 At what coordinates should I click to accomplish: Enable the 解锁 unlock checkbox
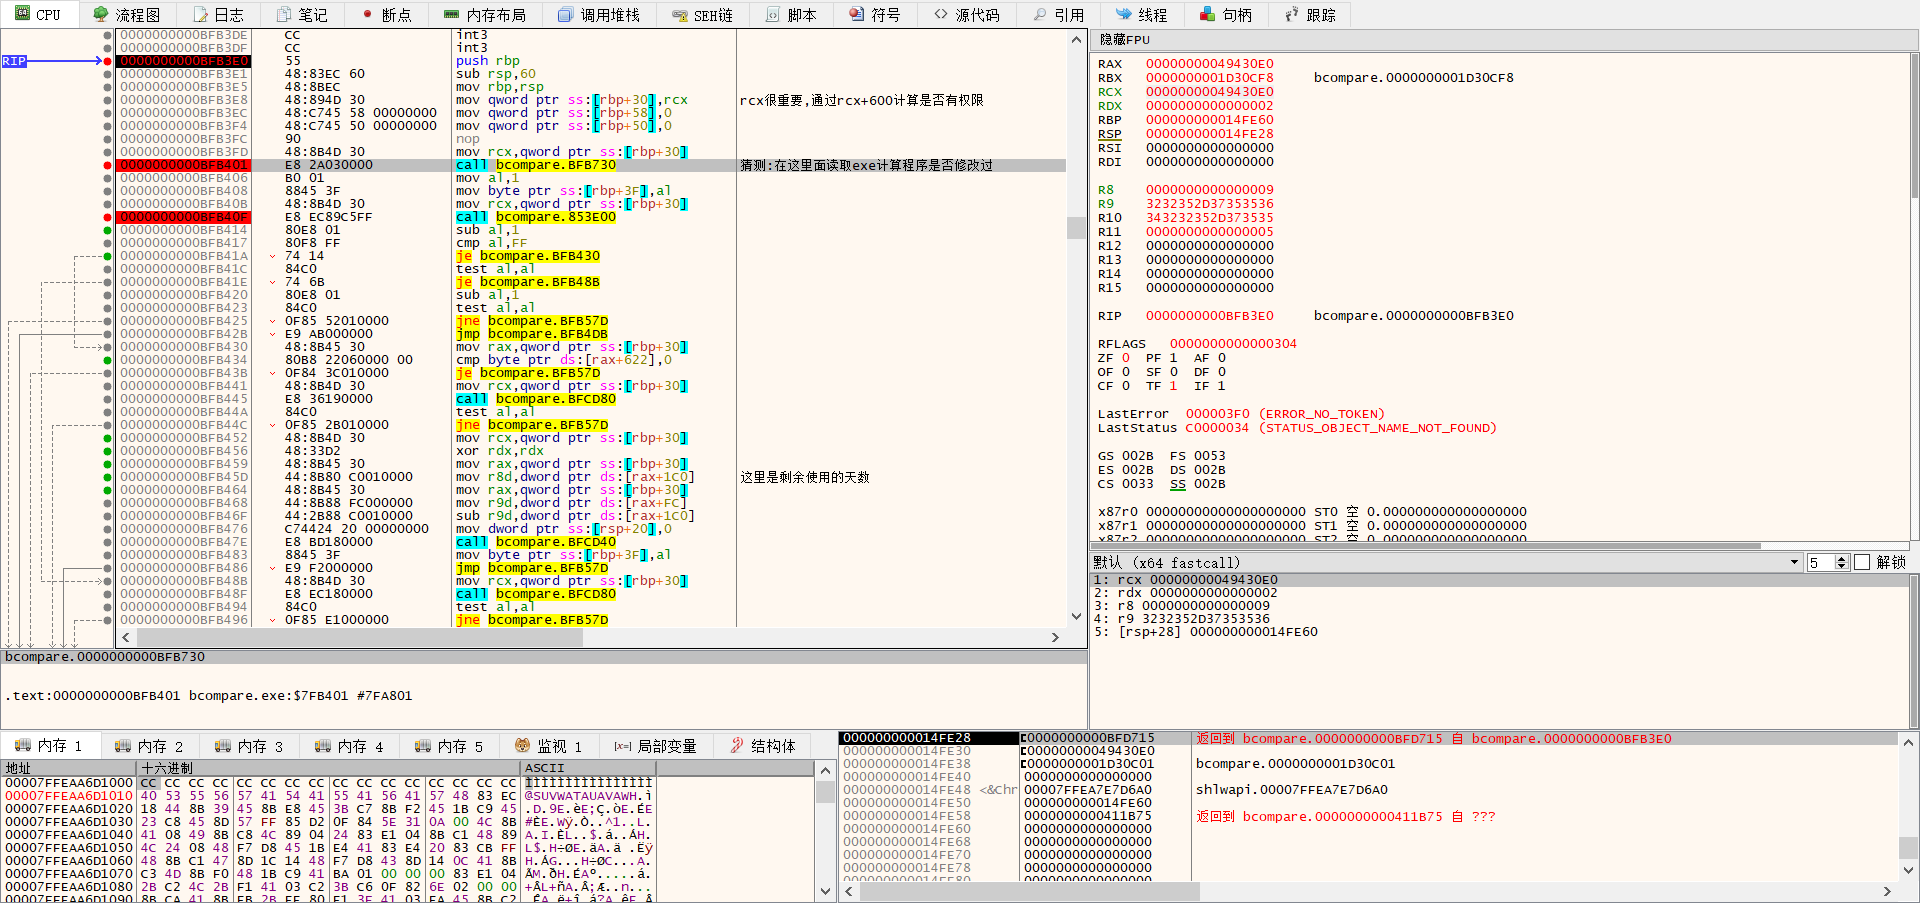click(x=1862, y=563)
